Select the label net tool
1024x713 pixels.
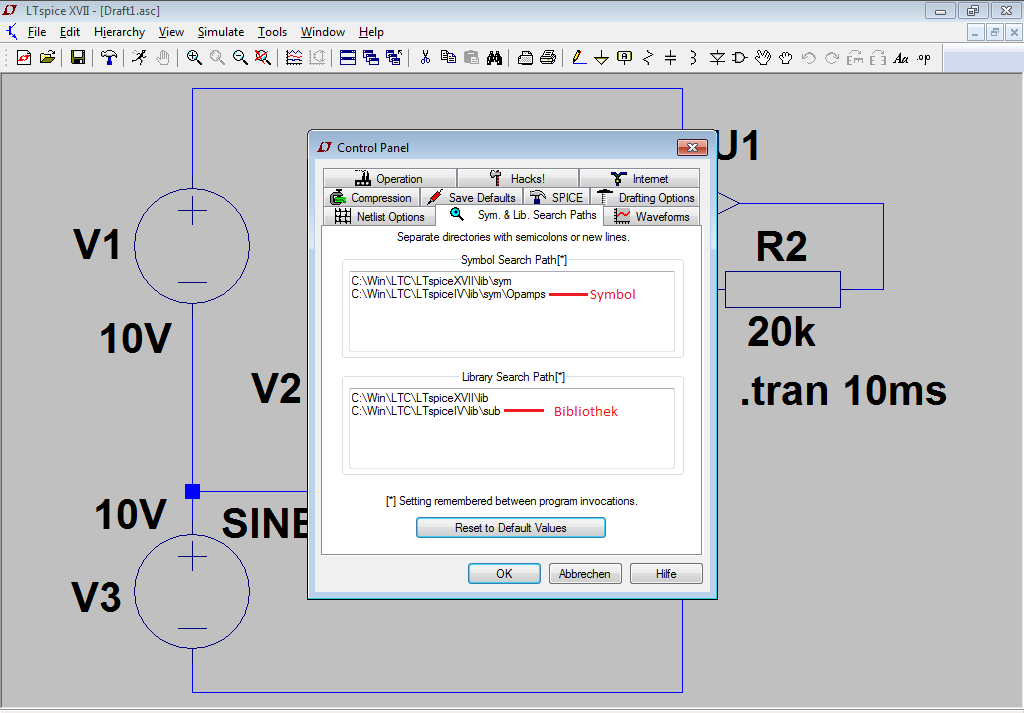[x=624, y=58]
